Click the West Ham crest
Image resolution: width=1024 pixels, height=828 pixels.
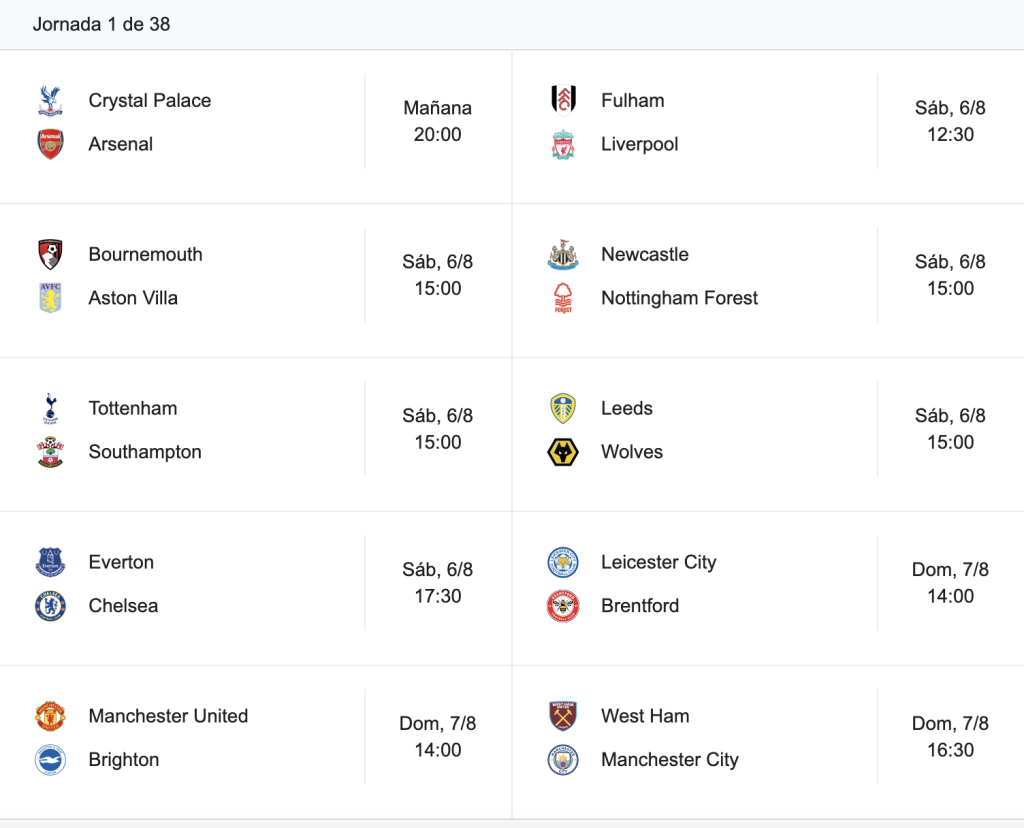point(563,716)
